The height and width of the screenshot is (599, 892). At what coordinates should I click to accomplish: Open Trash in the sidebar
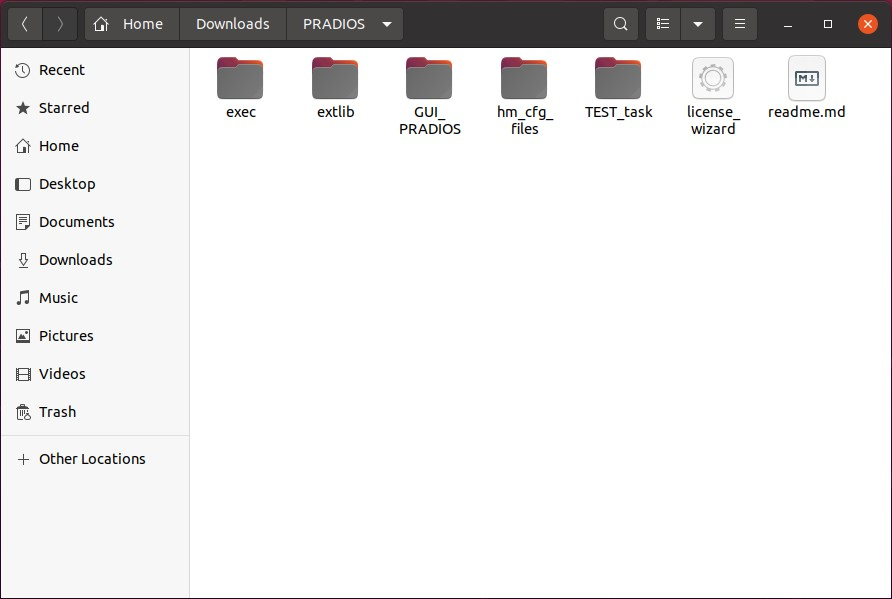click(95, 412)
